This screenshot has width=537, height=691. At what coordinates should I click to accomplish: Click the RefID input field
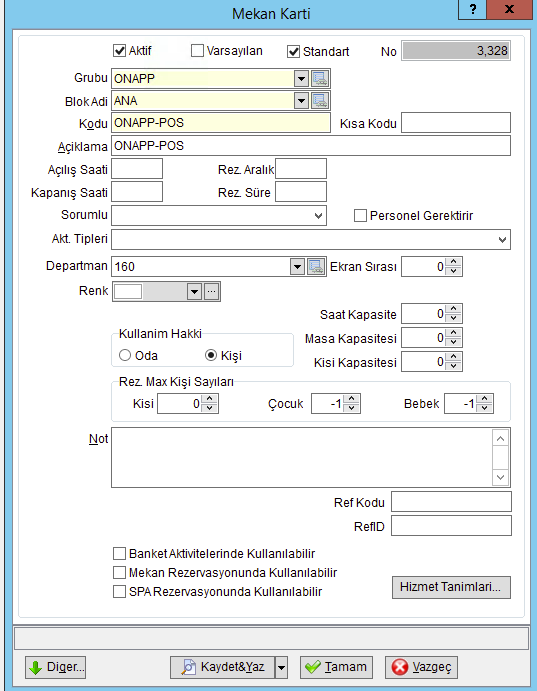coord(452,526)
